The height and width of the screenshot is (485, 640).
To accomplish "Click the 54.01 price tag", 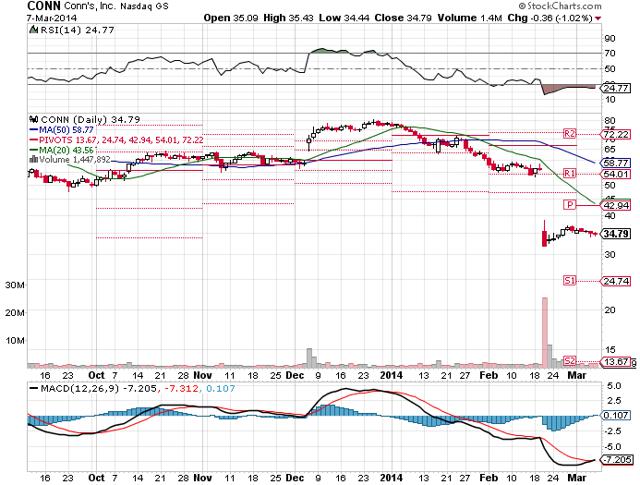I will click(615, 174).
